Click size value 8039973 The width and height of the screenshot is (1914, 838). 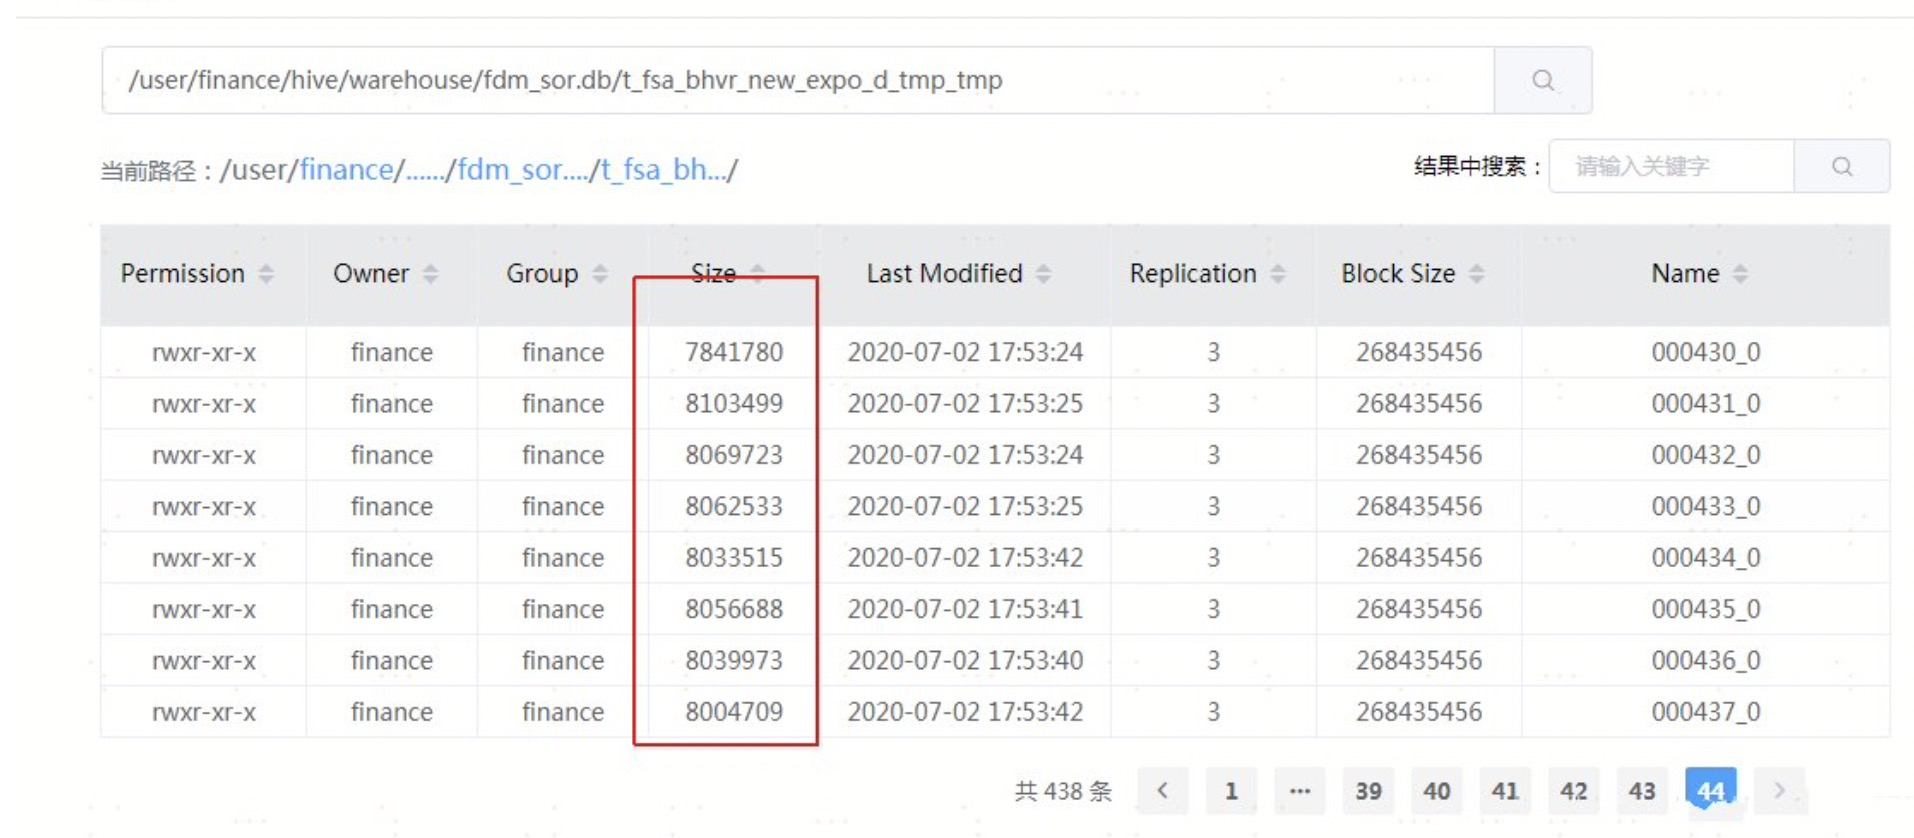point(734,660)
